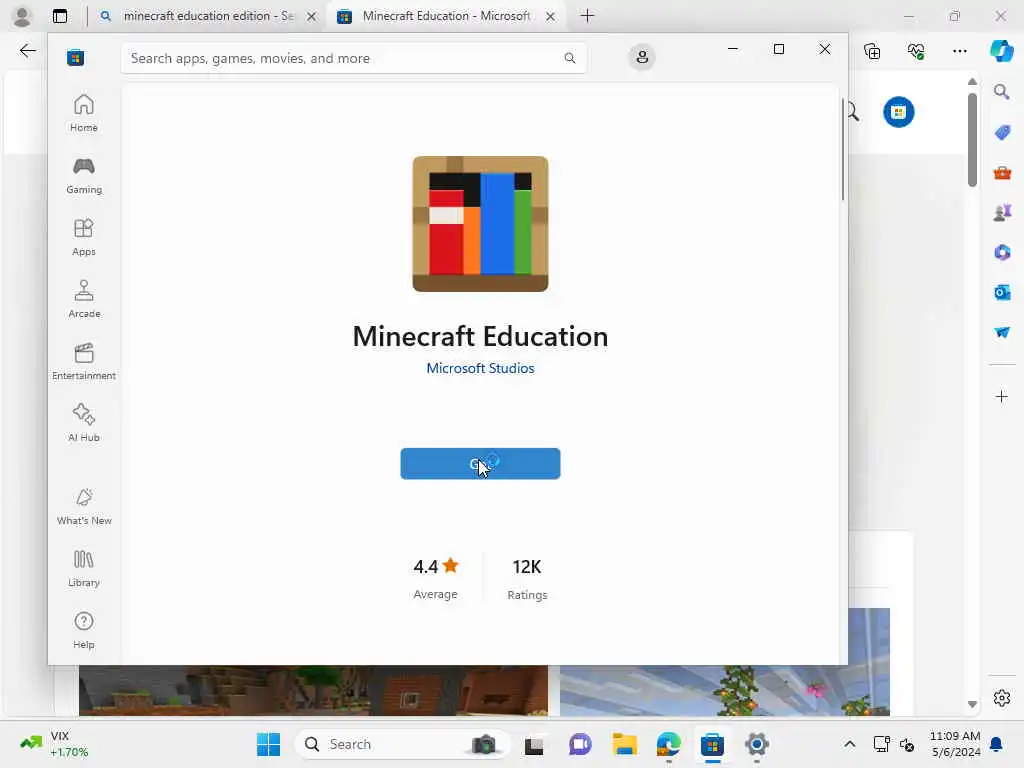Open Edge tab actions menu icon
Screen dimensions: 1024x768
(x=60, y=16)
